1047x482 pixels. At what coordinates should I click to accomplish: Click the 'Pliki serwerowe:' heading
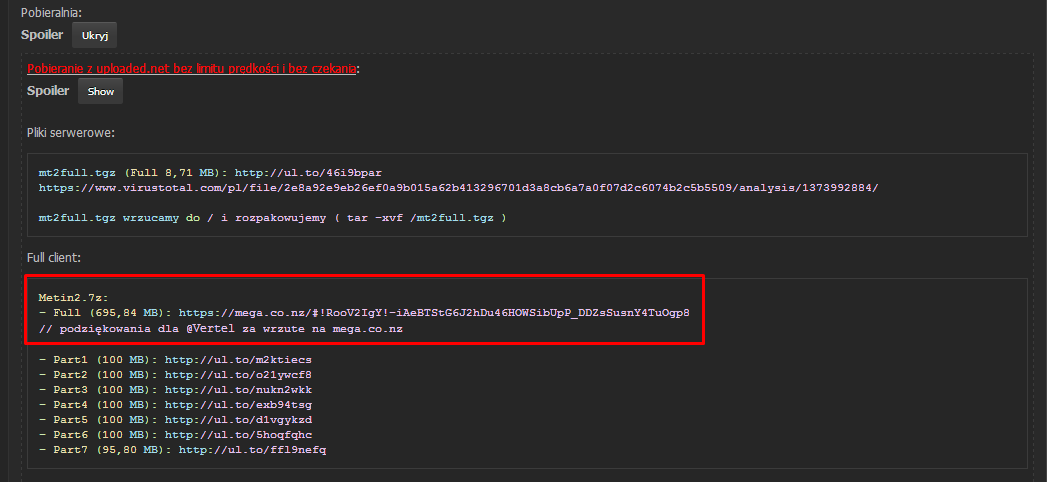tap(71, 133)
